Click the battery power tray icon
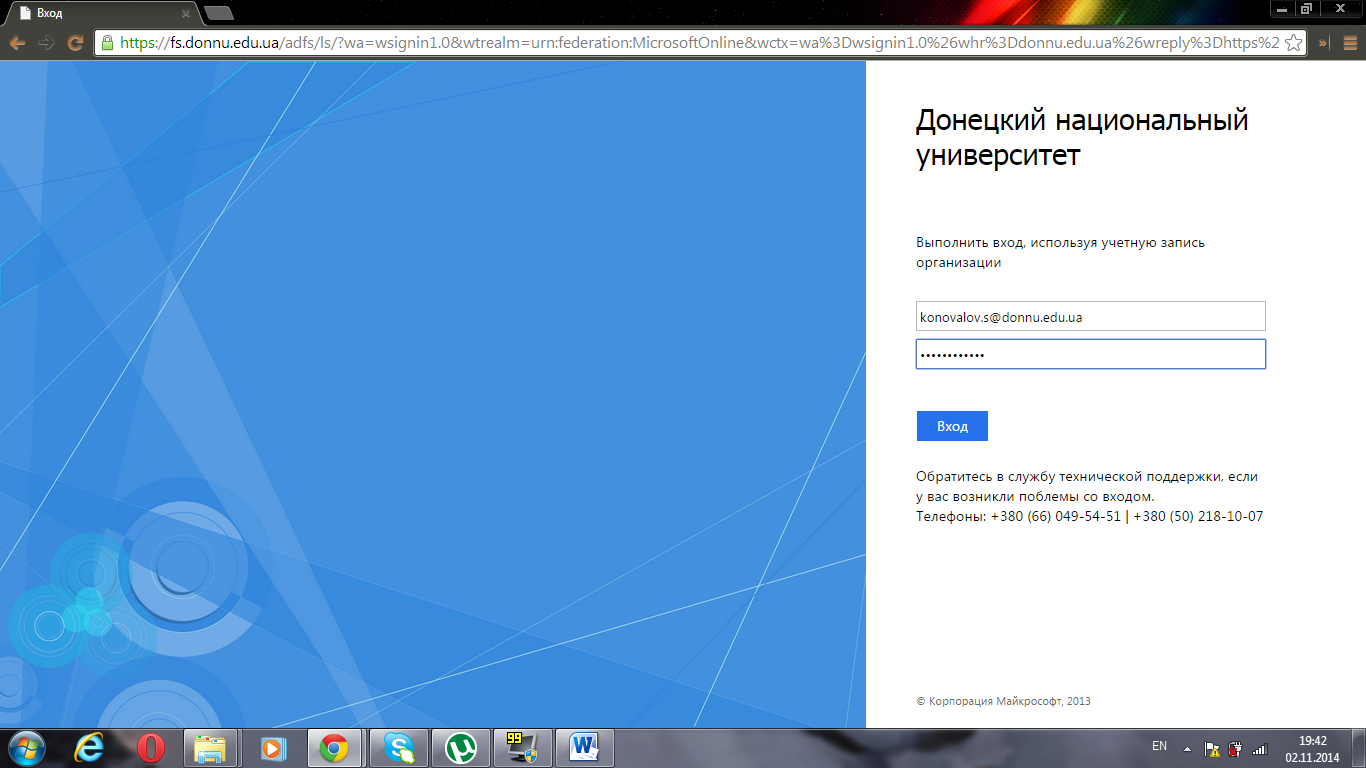 [x=1236, y=747]
